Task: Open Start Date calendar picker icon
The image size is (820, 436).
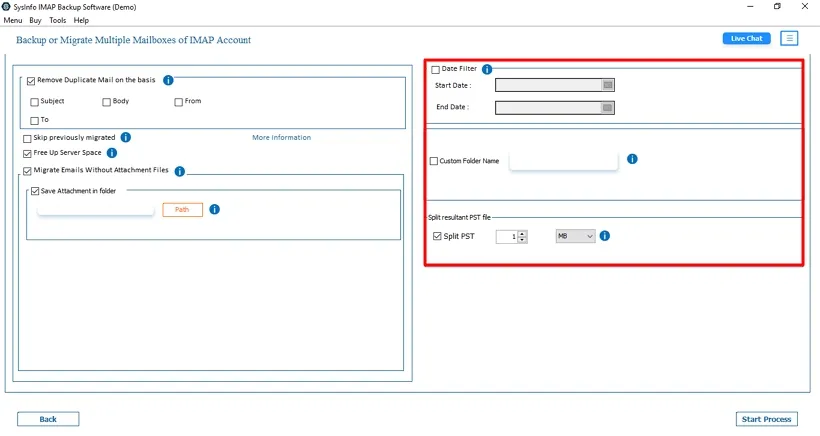Action: [607, 85]
